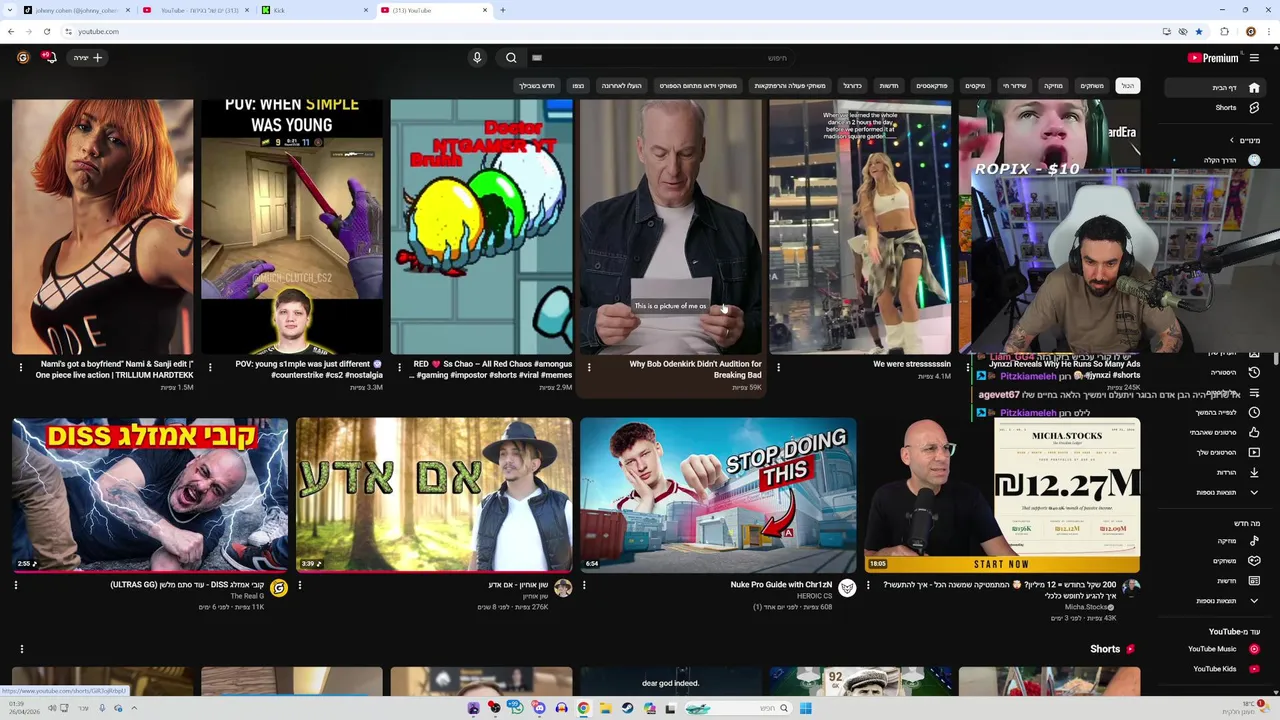Open Bob Odenkirk Breaking Bad short
Image resolution: width=1280 pixels, height=720 pixels.
(671, 226)
